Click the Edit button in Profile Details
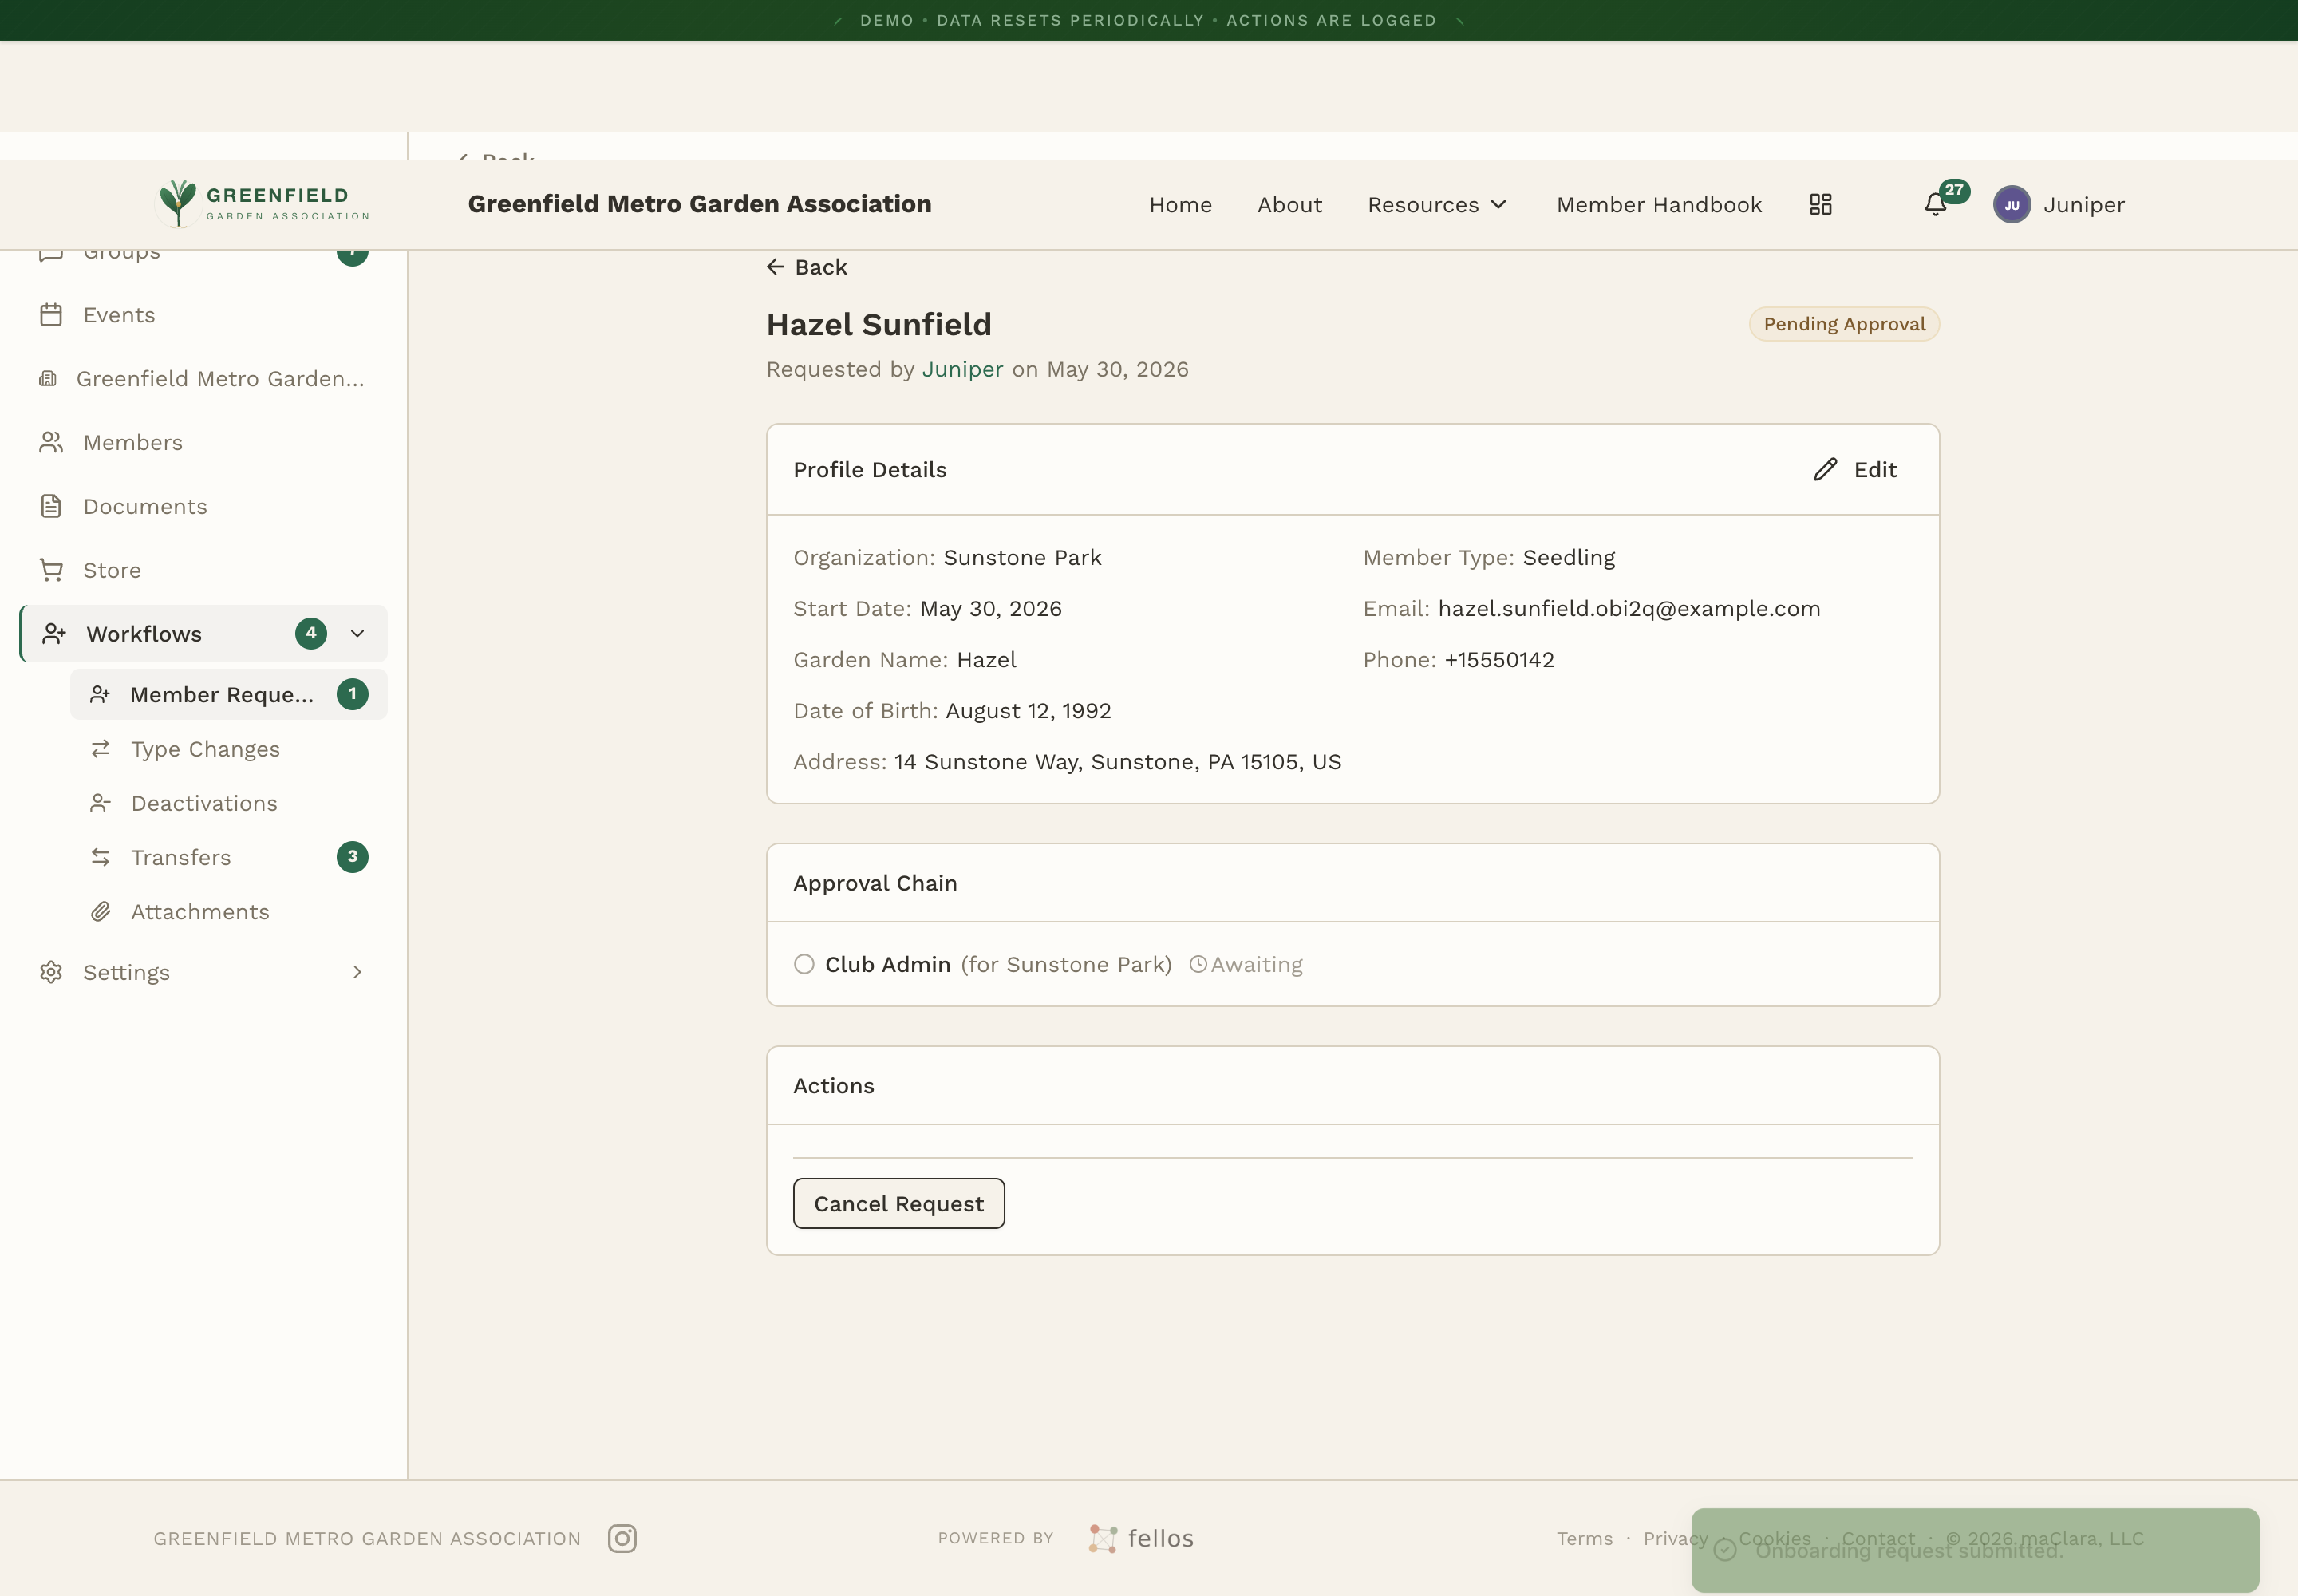The image size is (2298, 1596). click(1856, 470)
